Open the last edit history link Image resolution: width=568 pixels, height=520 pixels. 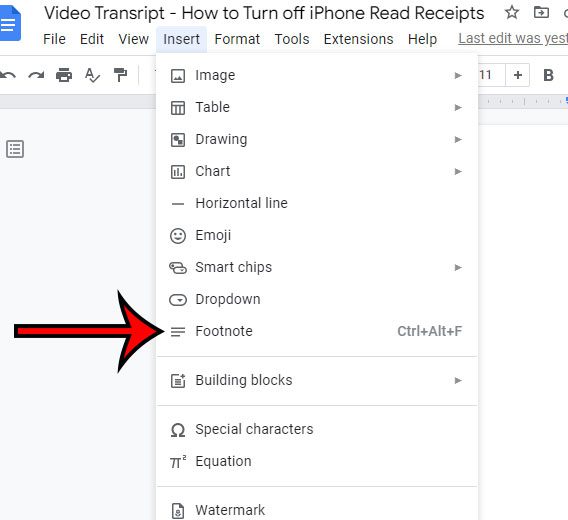[513, 38]
